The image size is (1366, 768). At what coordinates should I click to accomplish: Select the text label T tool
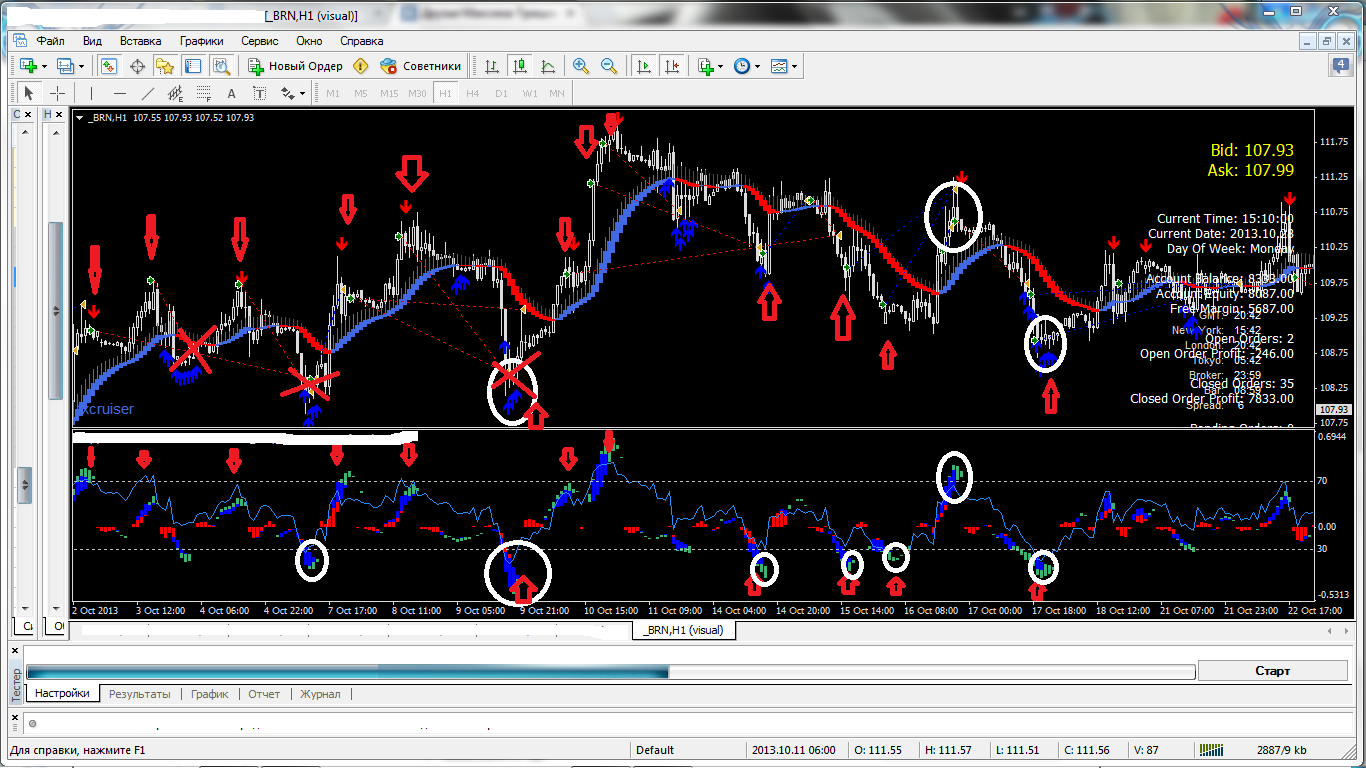260,93
